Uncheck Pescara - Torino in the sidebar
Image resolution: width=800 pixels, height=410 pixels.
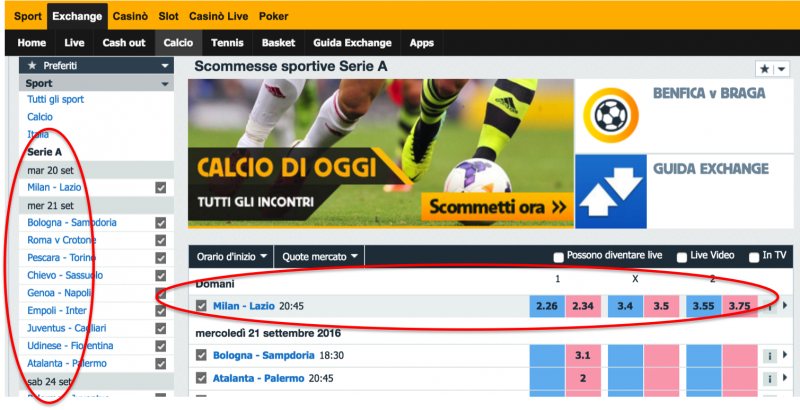161,258
